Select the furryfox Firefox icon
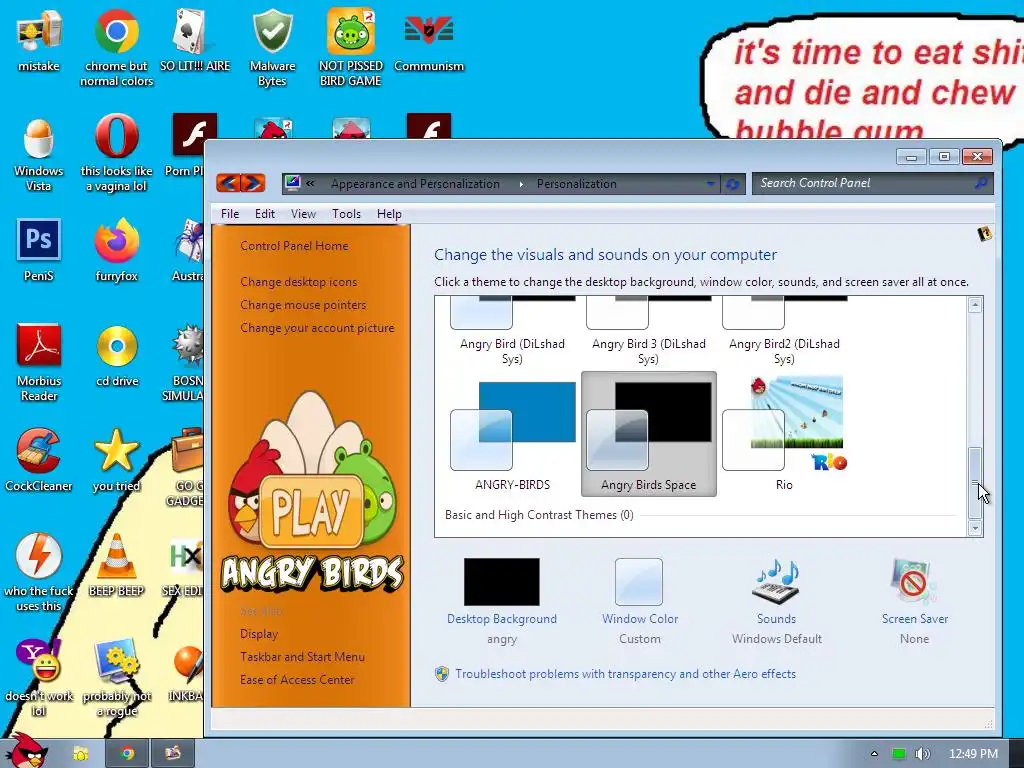 pos(116,250)
